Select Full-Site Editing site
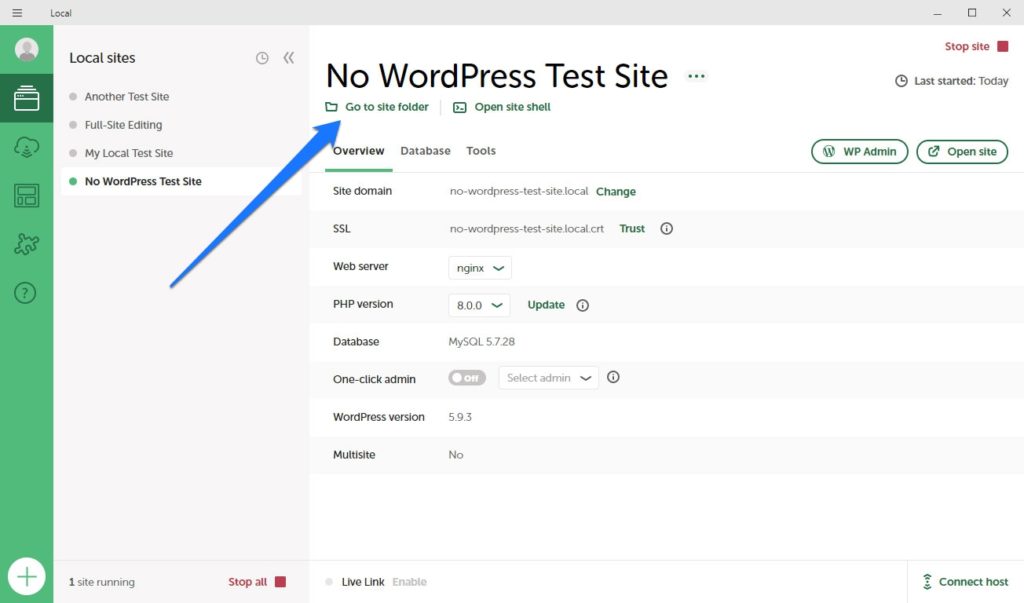The height and width of the screenshot is (603, 1024). 123,125
